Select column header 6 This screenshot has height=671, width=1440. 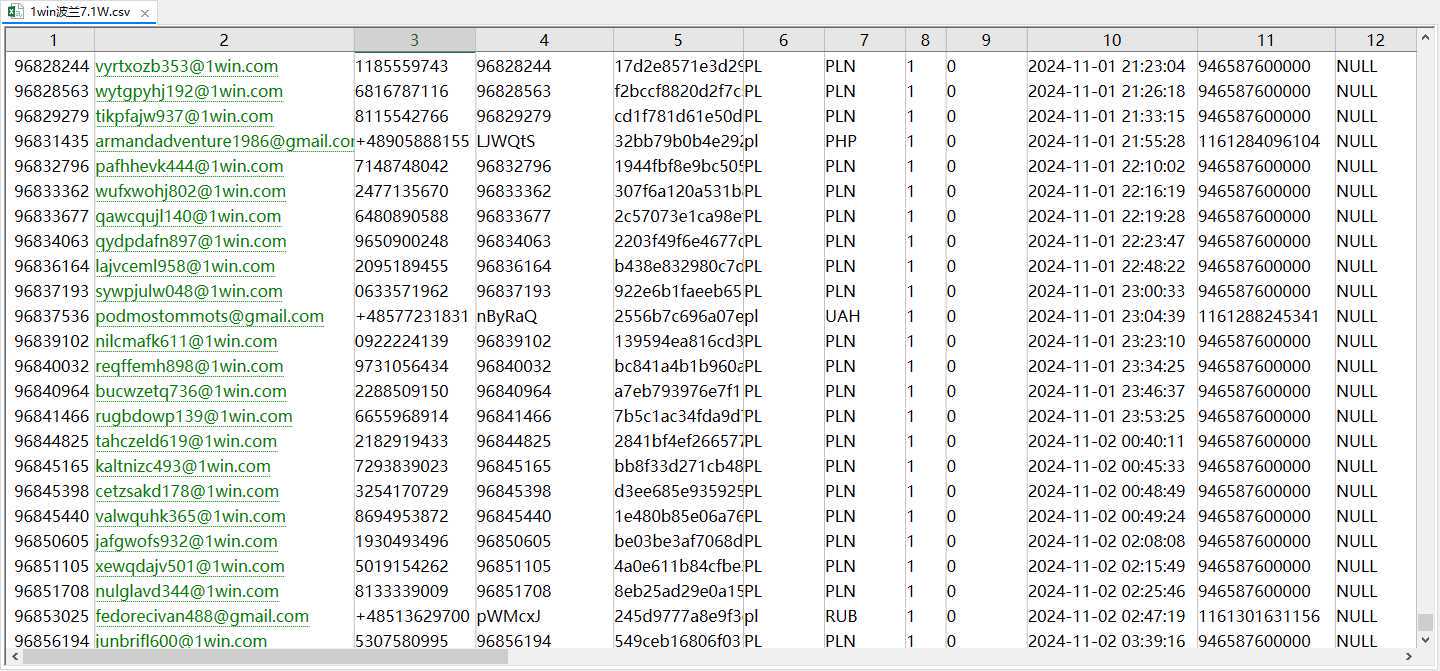pos(784,40)
